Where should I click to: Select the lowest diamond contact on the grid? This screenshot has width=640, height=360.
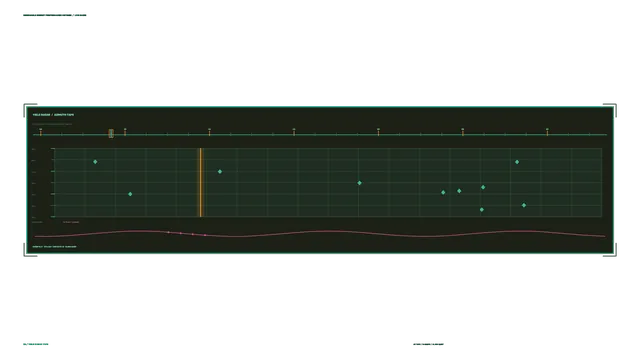(482, 210)
